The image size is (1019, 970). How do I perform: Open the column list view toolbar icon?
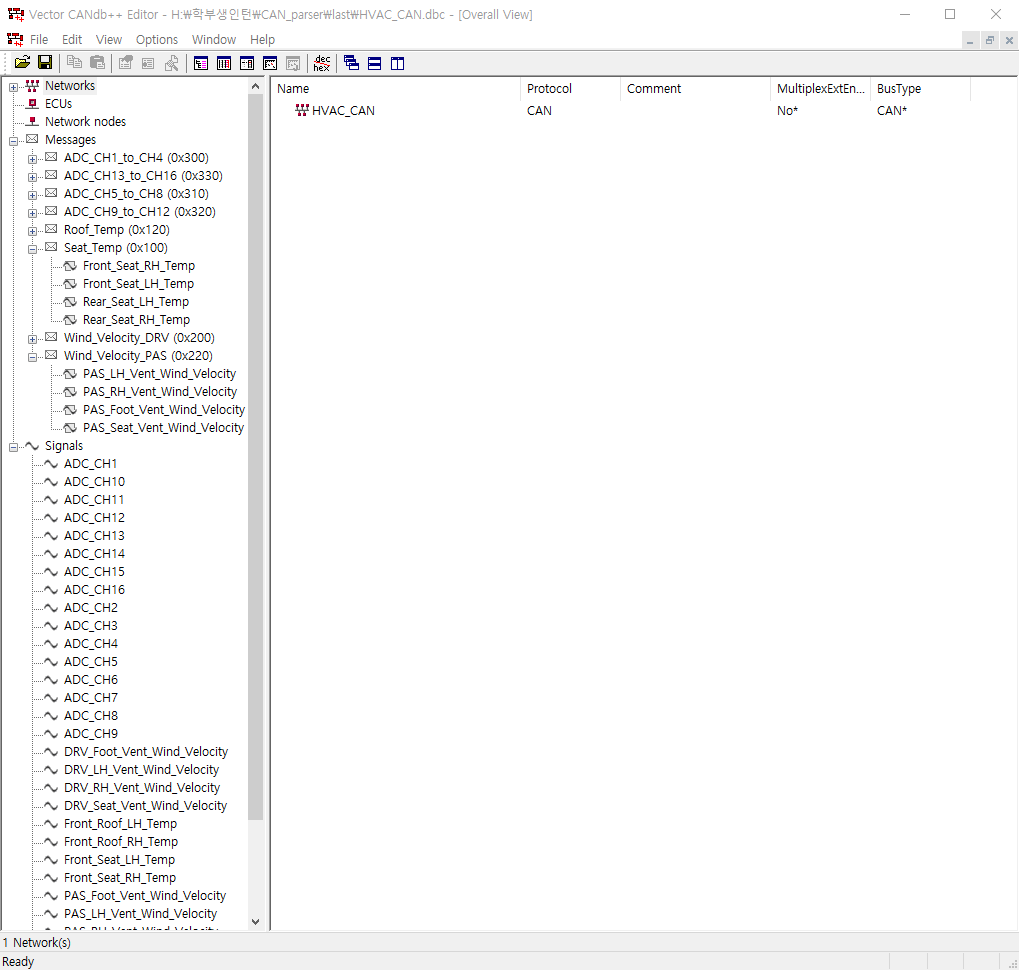point(224,63)
